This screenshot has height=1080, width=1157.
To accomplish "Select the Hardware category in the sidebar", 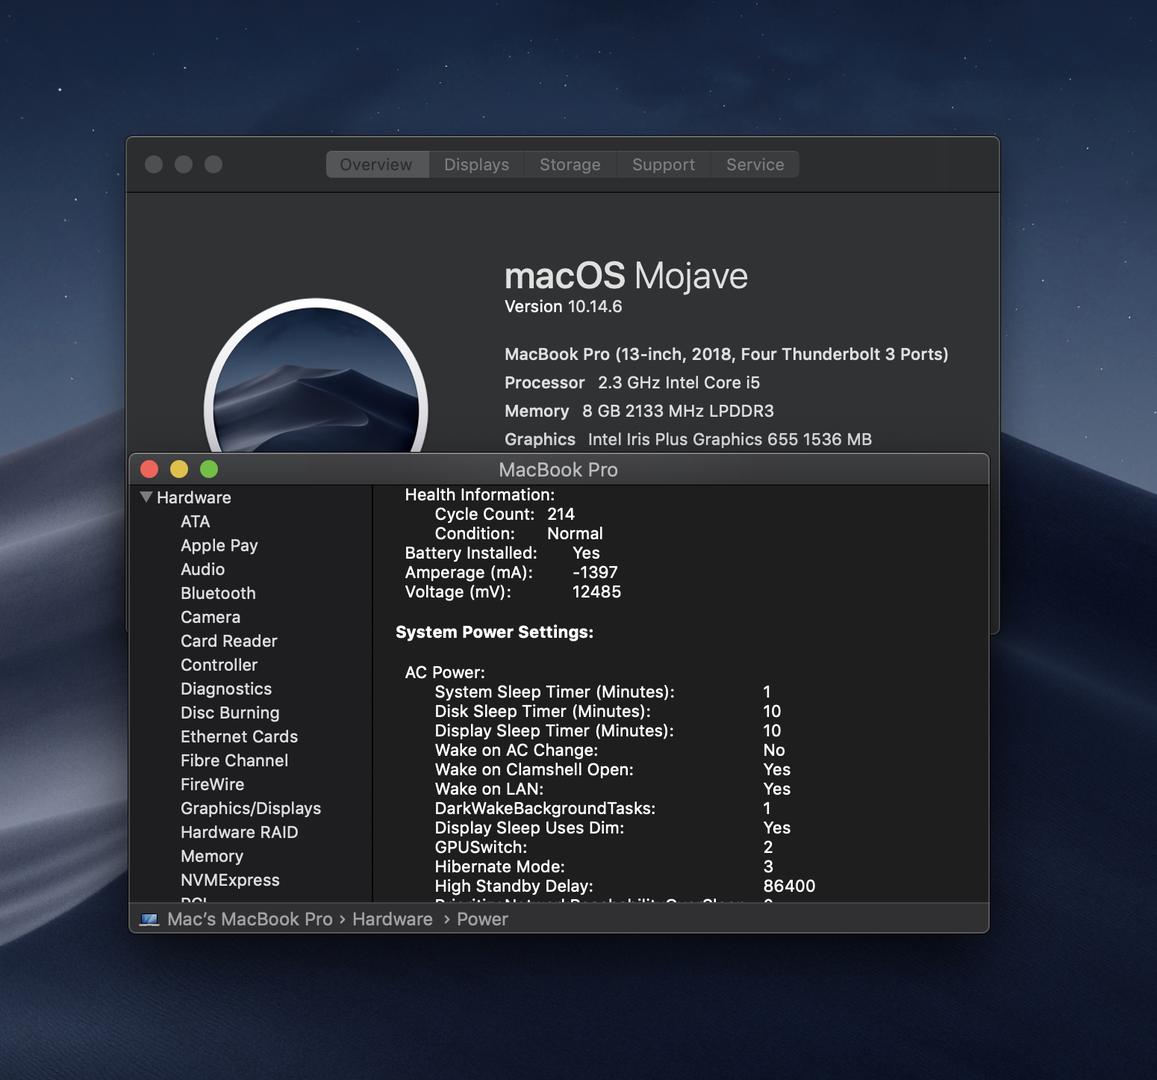I will [x=194, y=497].
